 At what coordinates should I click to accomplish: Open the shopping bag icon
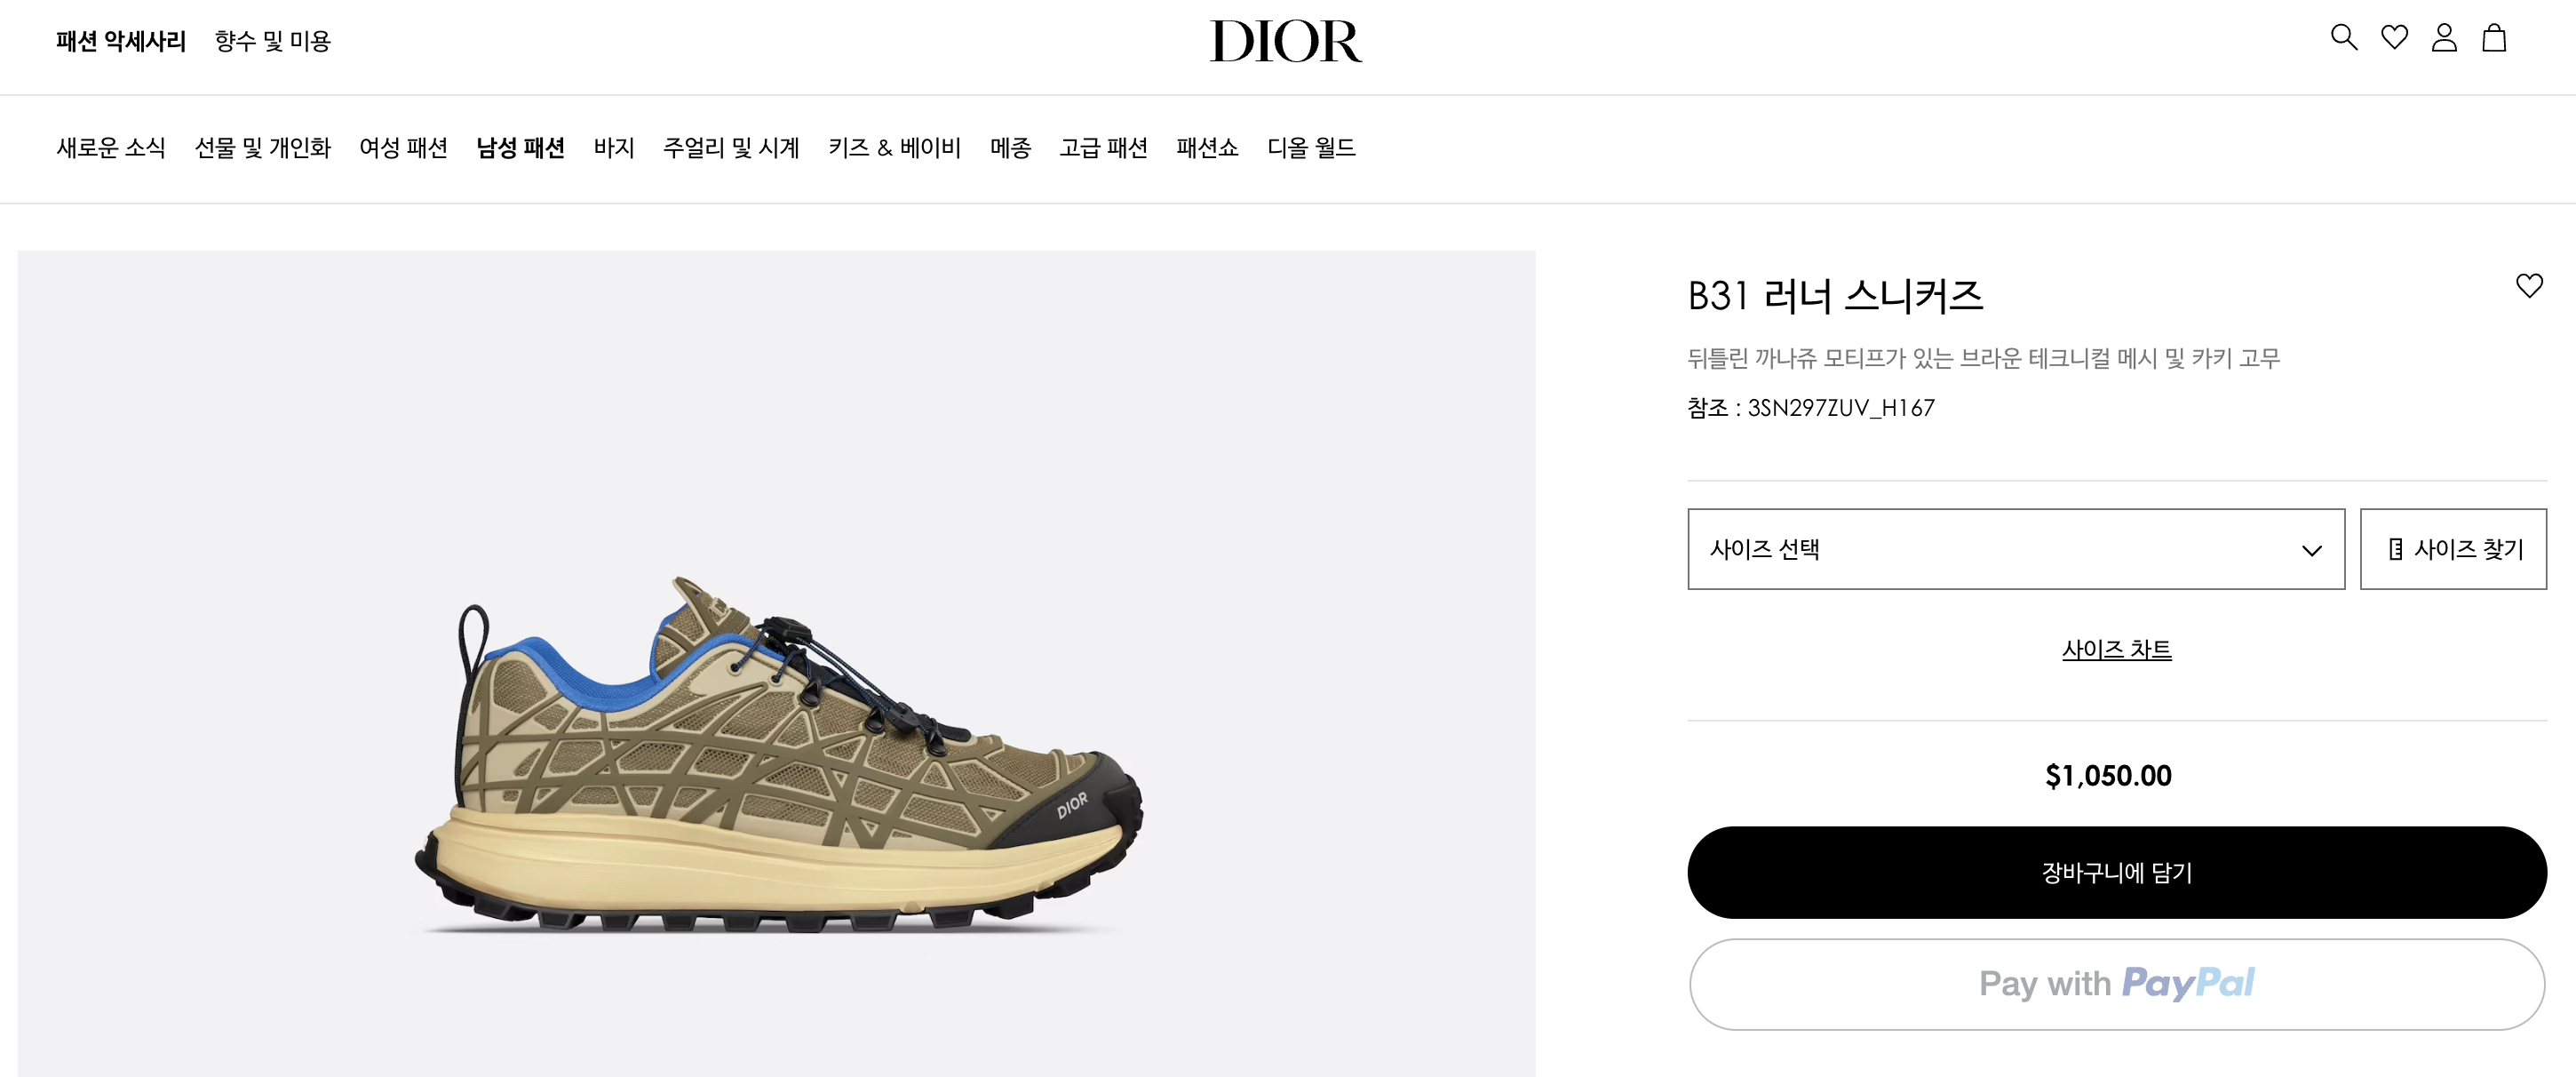point(2494,38)
